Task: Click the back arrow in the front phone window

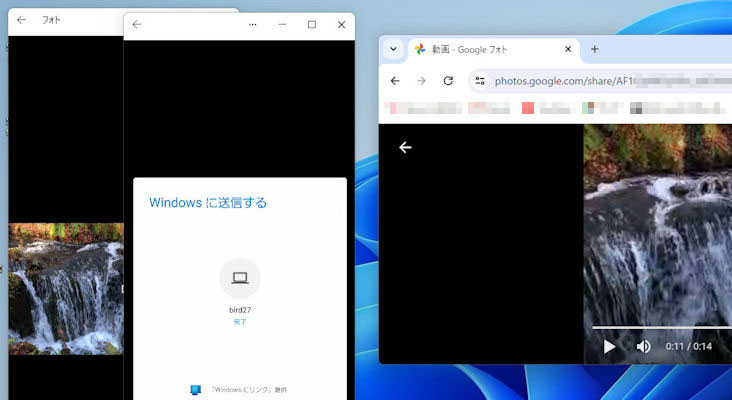Action: pos(137,24)
